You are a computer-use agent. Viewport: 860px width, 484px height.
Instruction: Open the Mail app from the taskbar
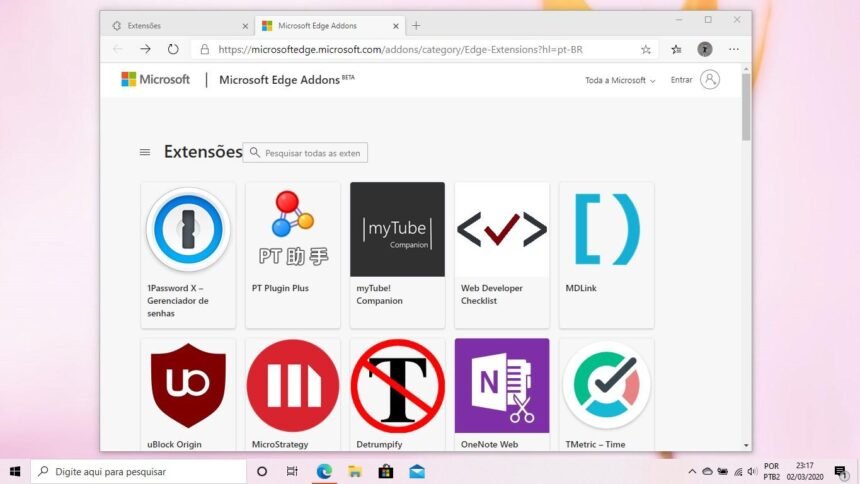coord(417,471)
